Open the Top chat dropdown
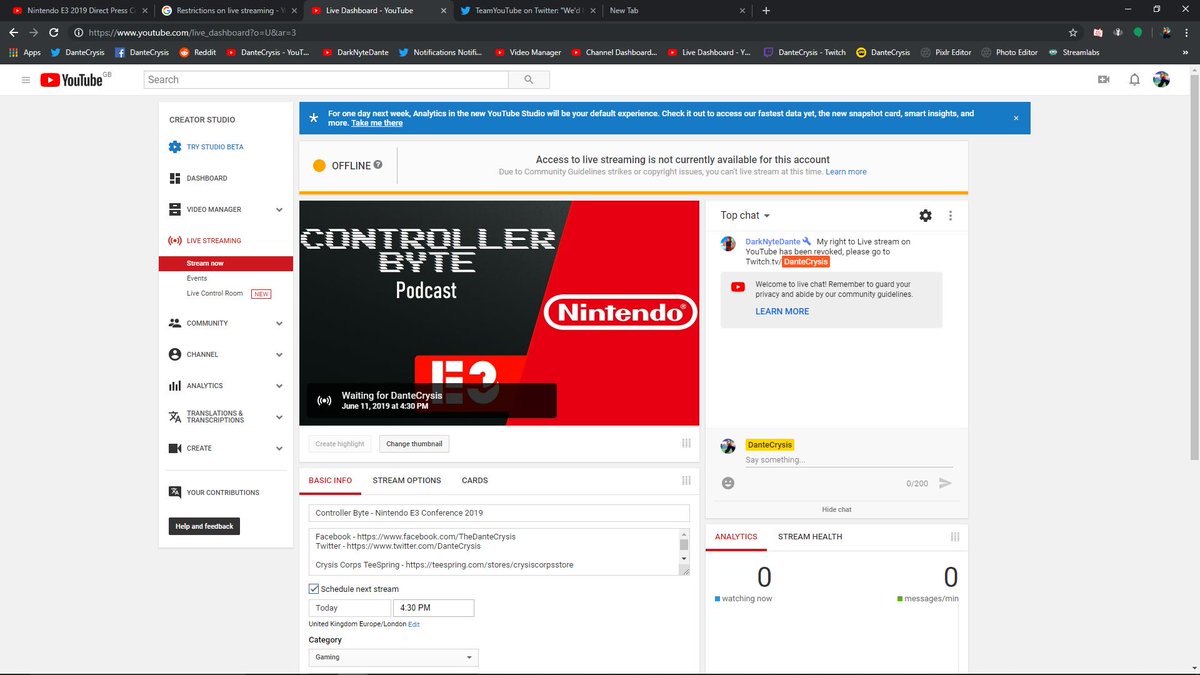The image size is (1200, 675). (x=745, y=215)
